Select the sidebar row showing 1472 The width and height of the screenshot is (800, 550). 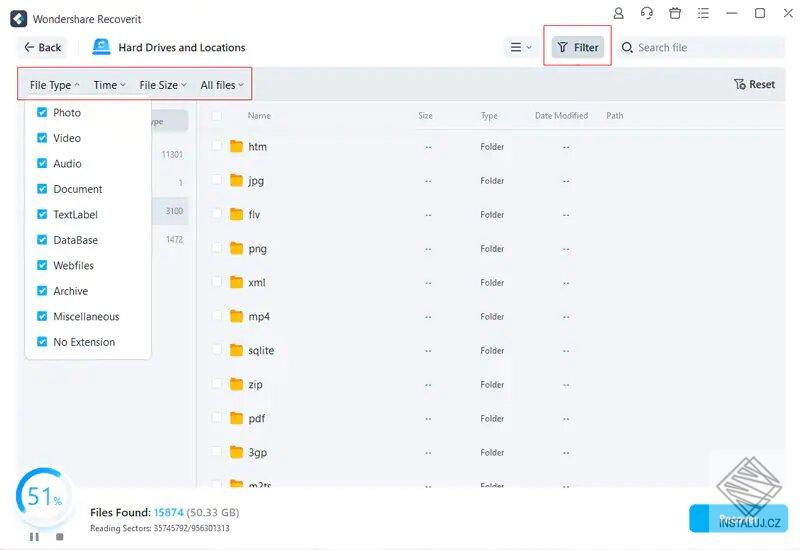click(x=169, y=239)
